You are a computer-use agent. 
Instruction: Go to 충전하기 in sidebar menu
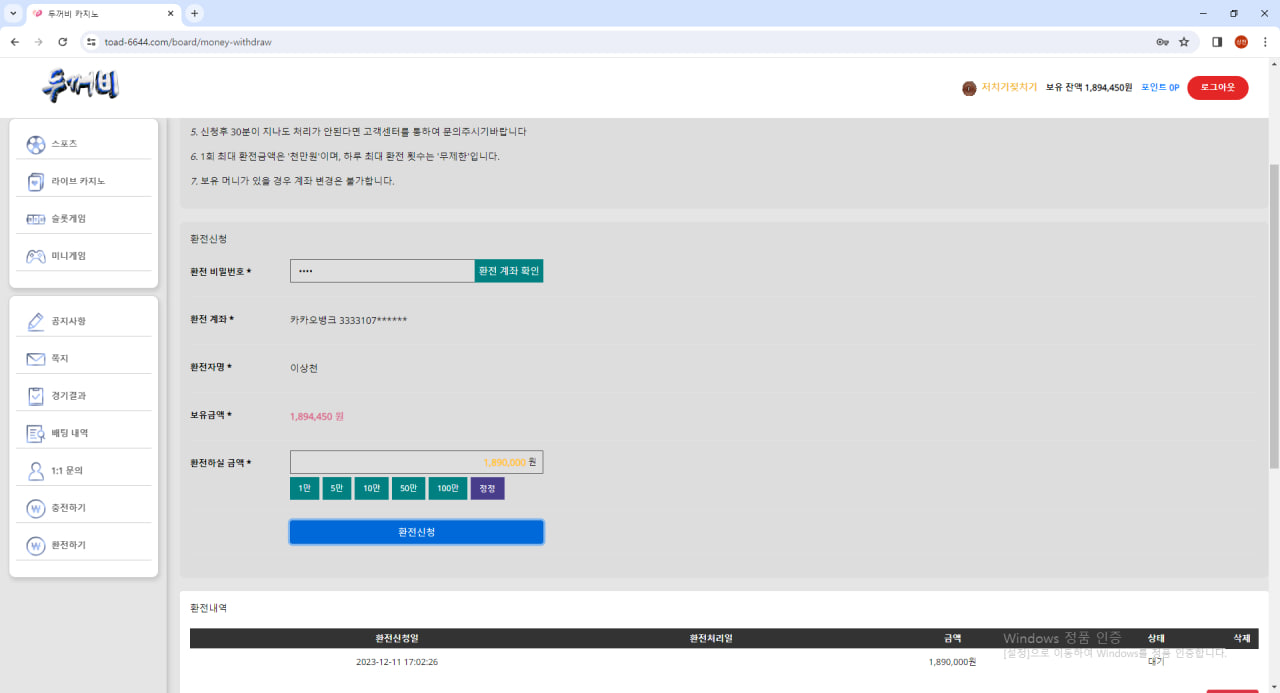click(68, 508)
